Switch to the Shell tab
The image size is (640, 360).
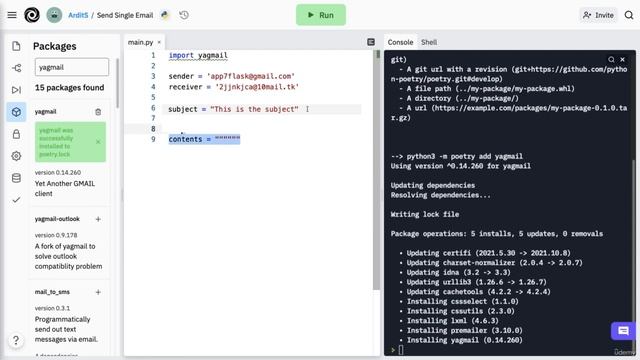click(429, 42)
